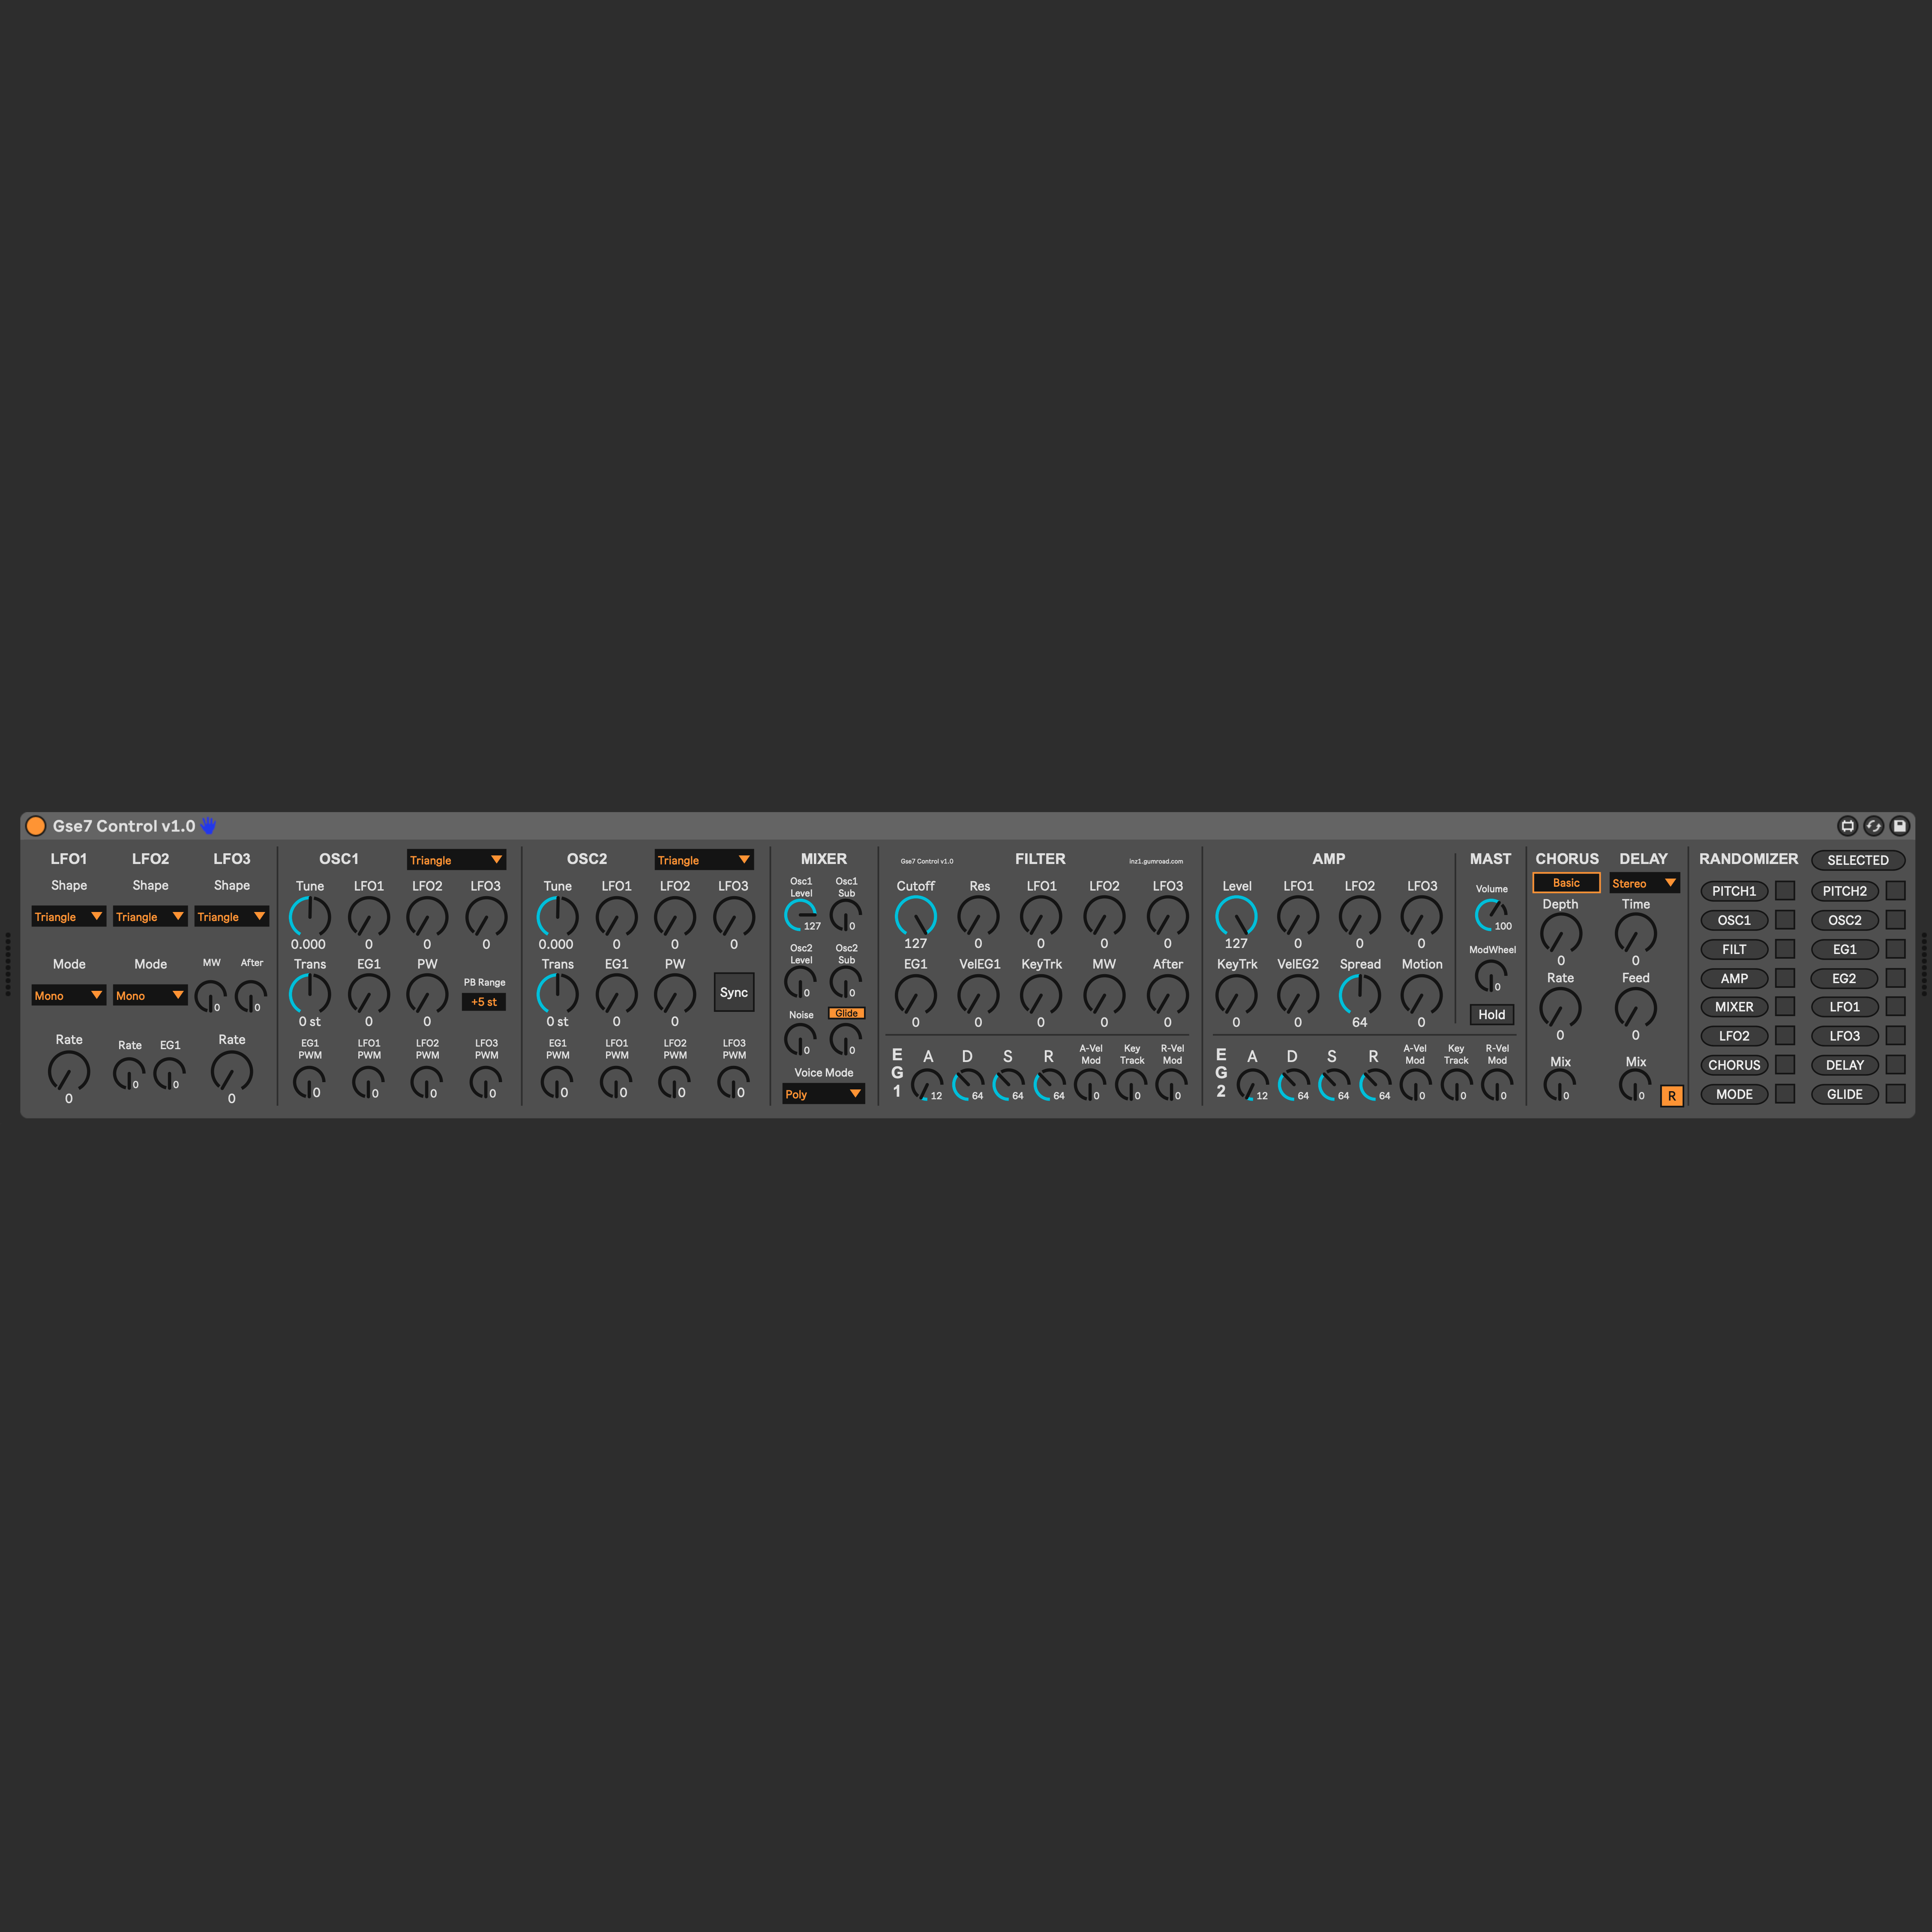The height and width of the screenshot is (1932, 1932).
Task: Check the box next to PITCH1 randomizer
Action: (1785, 891)
